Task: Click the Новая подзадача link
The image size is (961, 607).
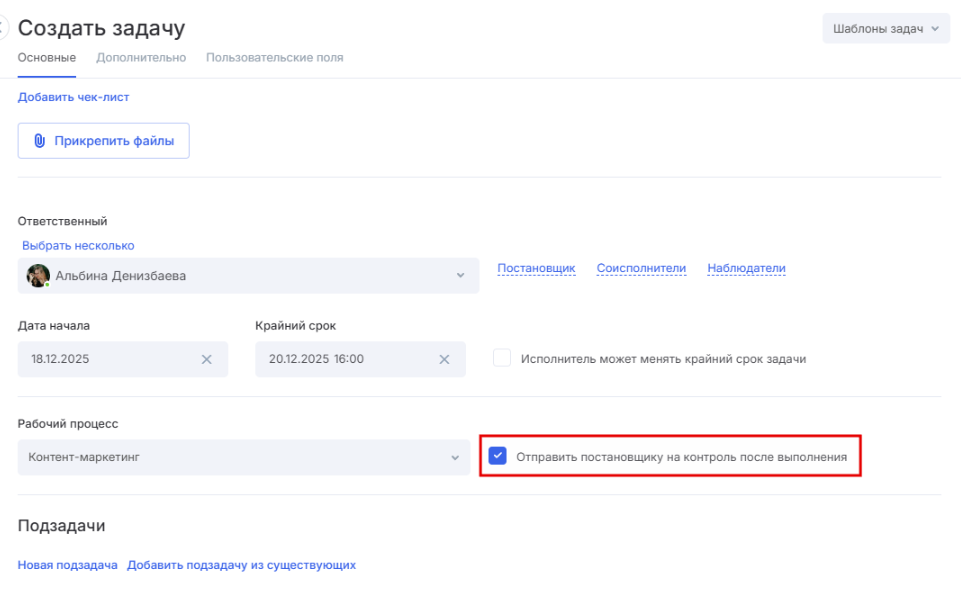Action: click(67, 565)
